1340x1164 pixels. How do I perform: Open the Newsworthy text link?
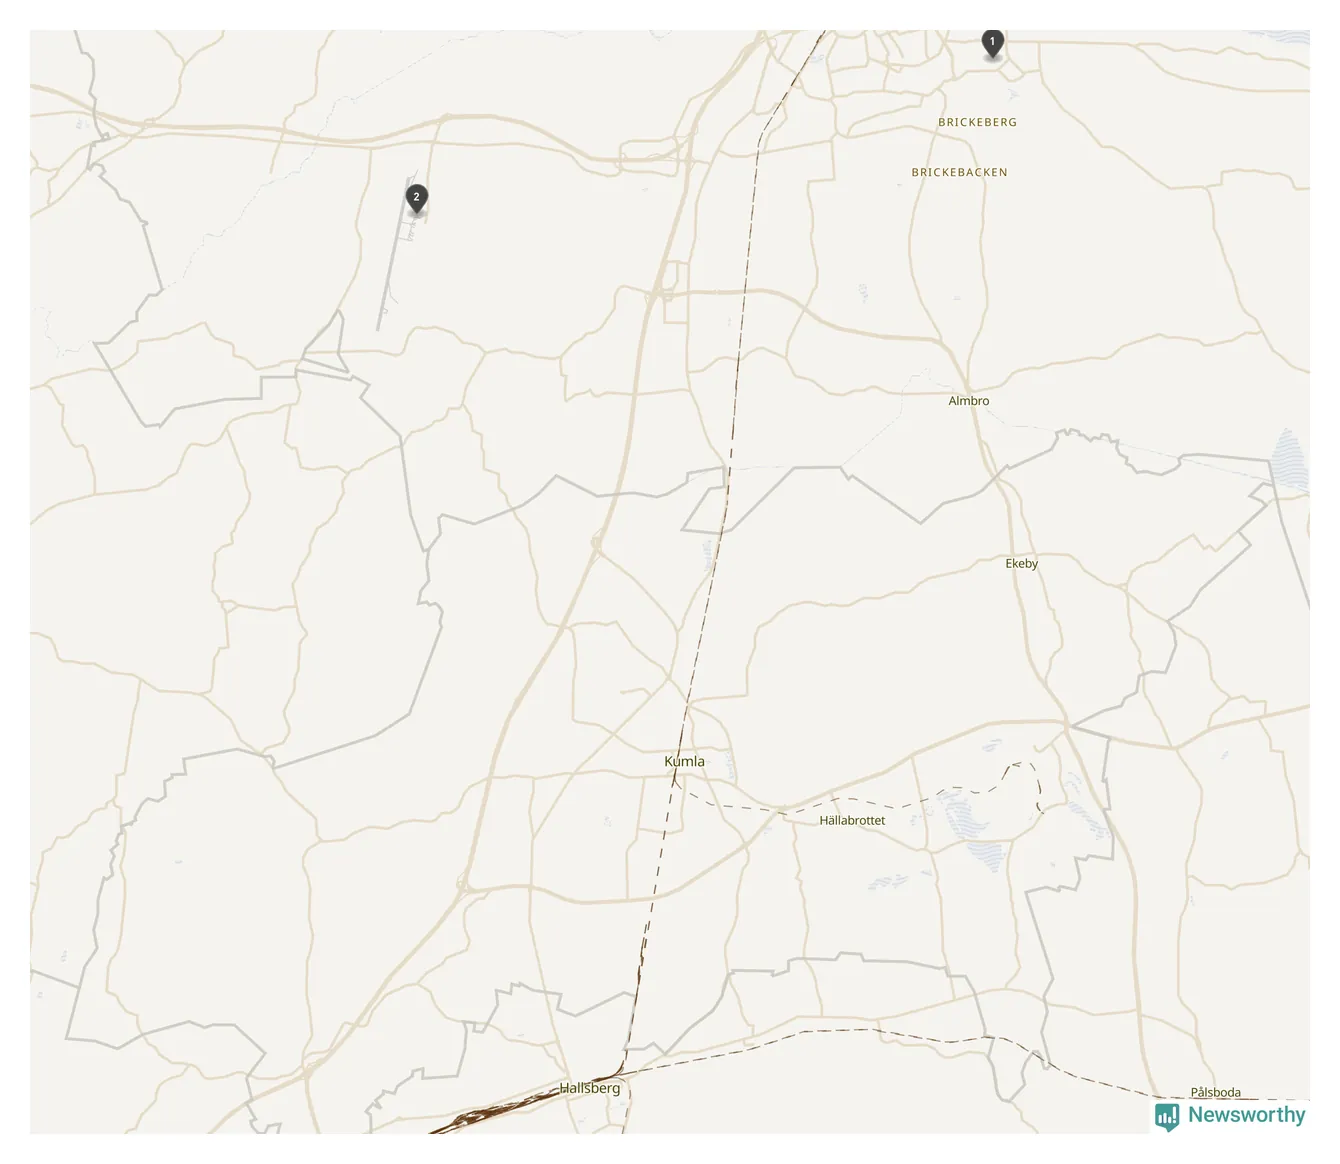pos(1246,1114)
